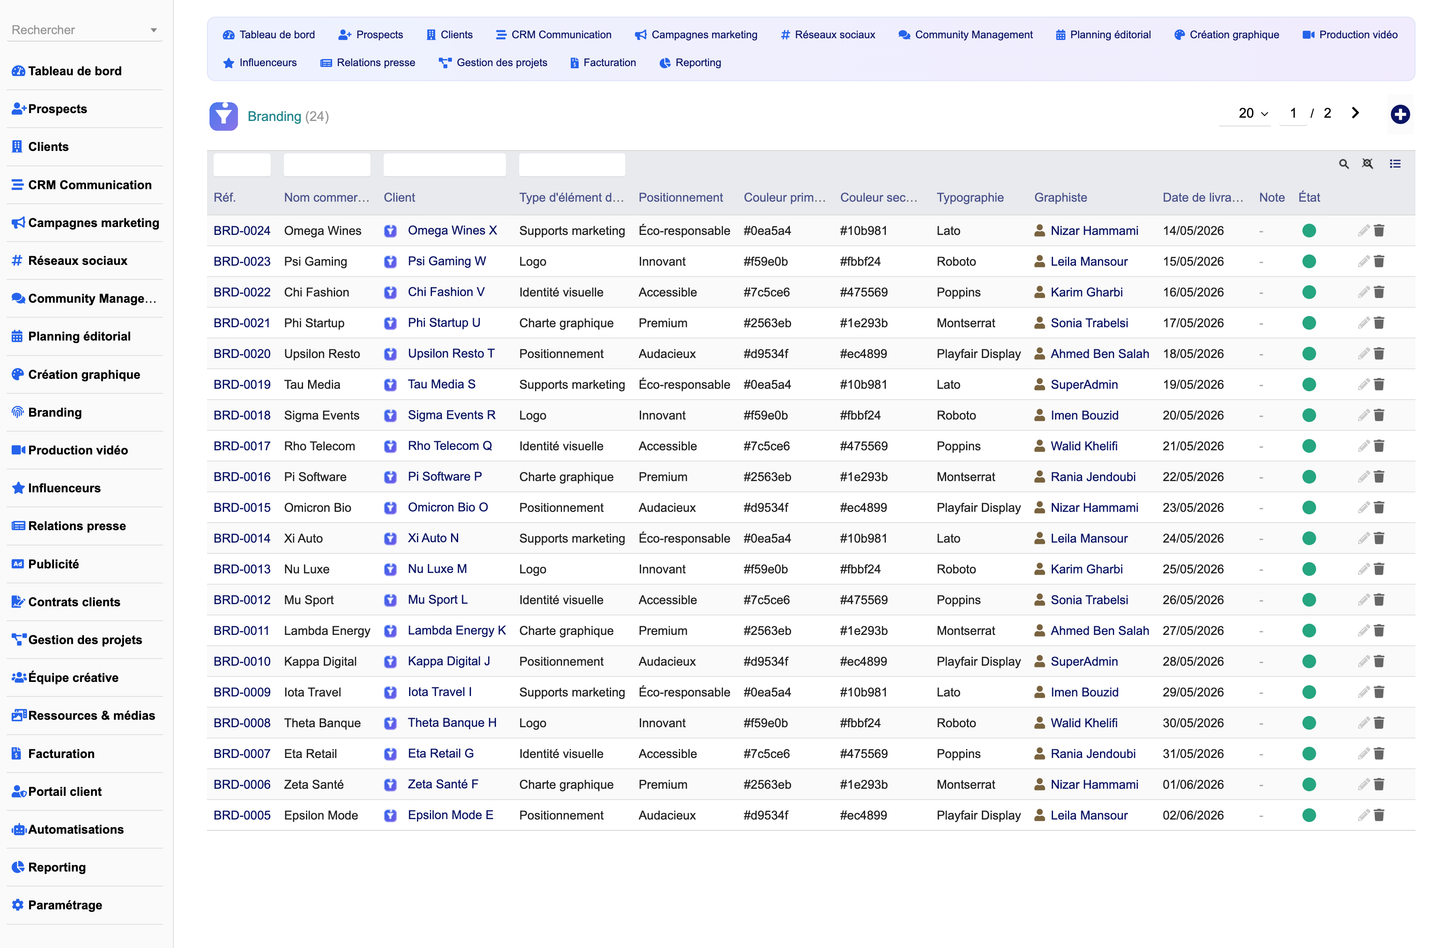
Task: Delete row BRD-0005 with trash icon
Action: 1379,815
